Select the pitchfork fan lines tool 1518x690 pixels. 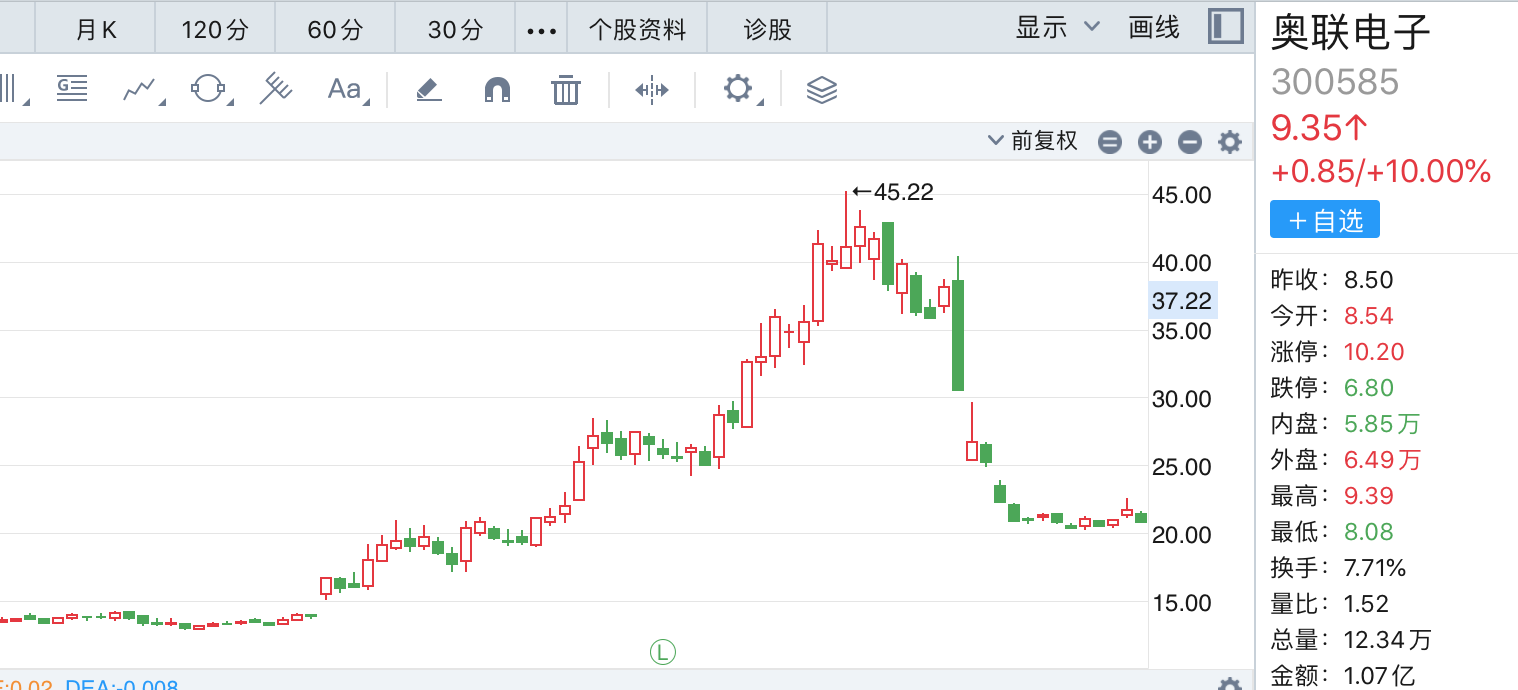[275, 89]
